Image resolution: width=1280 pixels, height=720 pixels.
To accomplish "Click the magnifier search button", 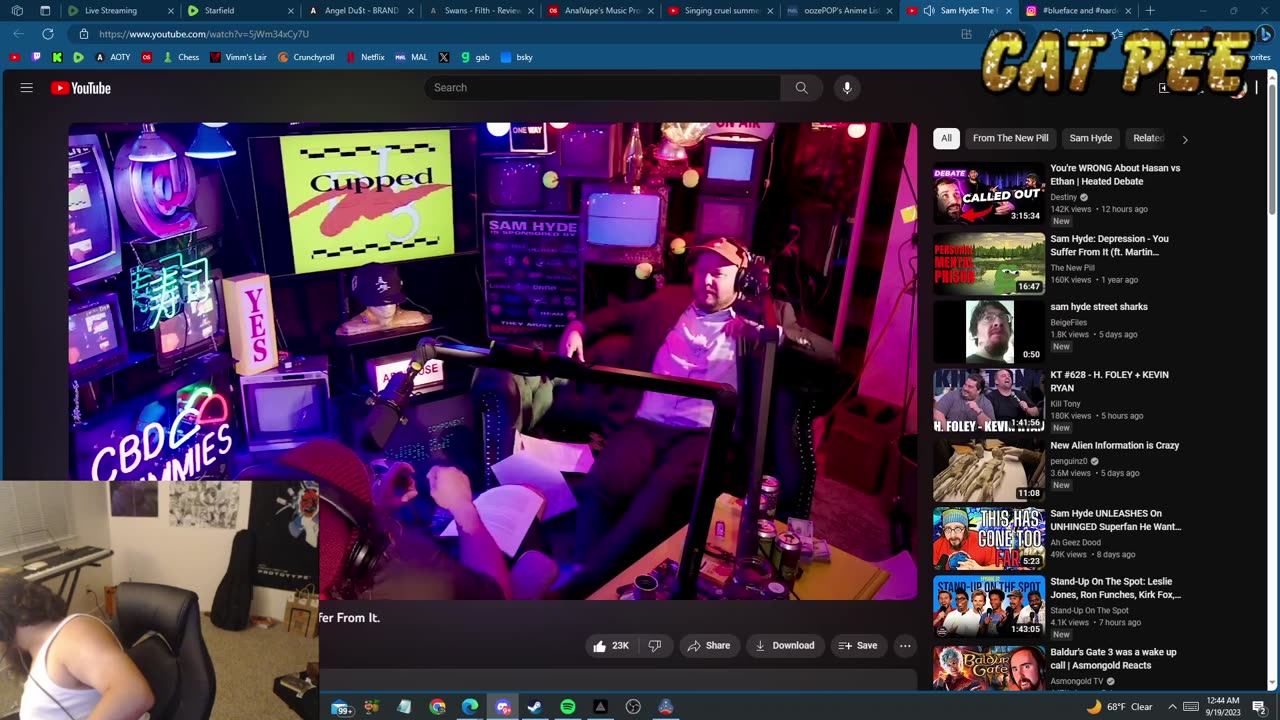I will tap(801, 88).
